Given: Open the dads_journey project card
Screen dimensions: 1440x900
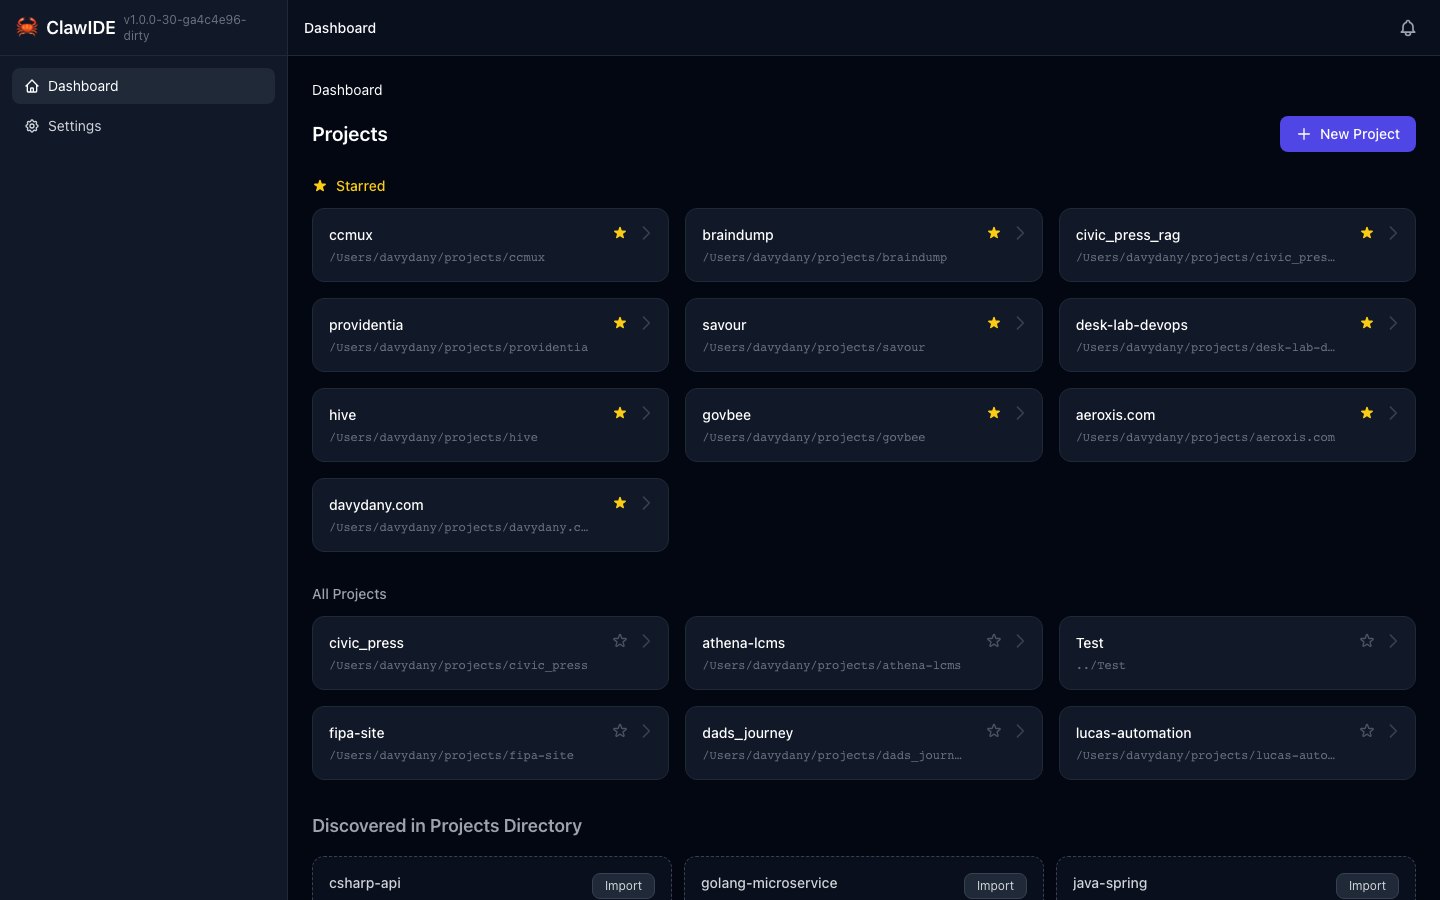Looking at the screenshot, I should click(830, 743).
